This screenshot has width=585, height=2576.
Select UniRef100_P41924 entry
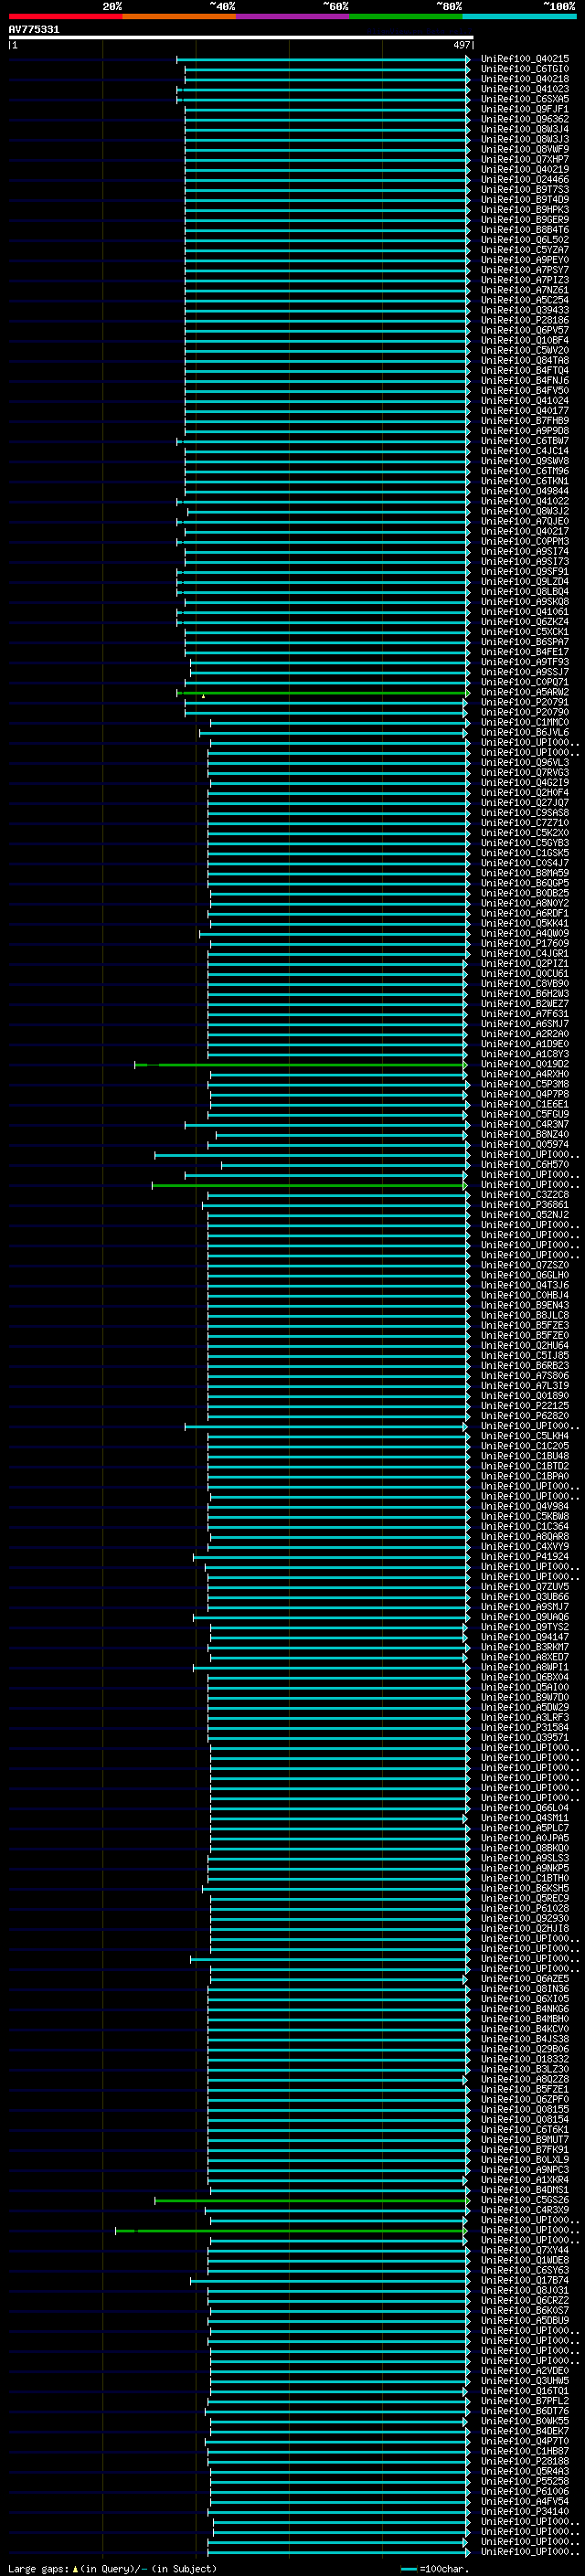click(525, 1557)
